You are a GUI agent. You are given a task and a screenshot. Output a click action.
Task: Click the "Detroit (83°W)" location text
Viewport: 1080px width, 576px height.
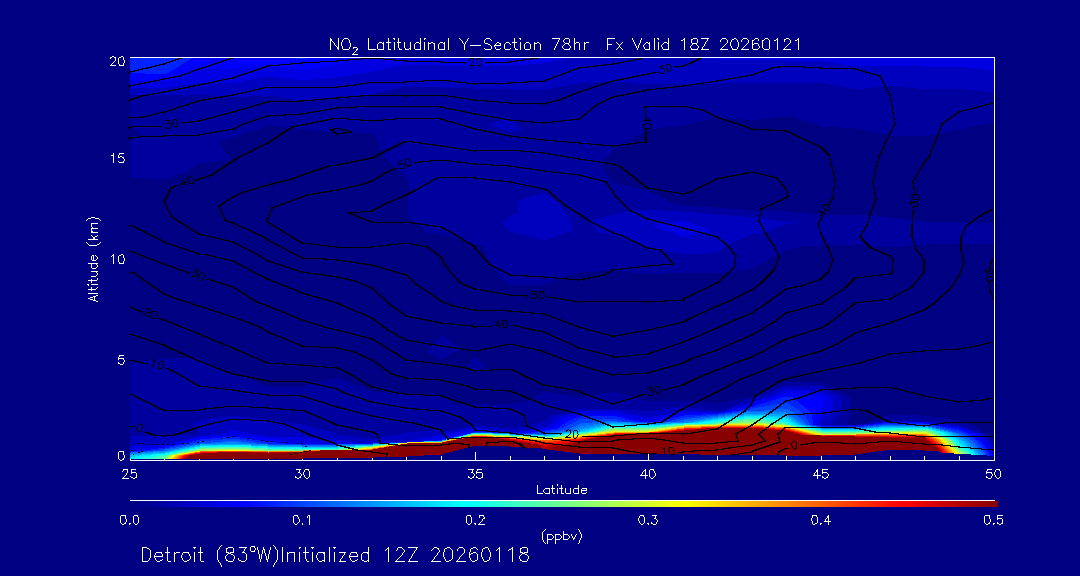click(213, 555)
